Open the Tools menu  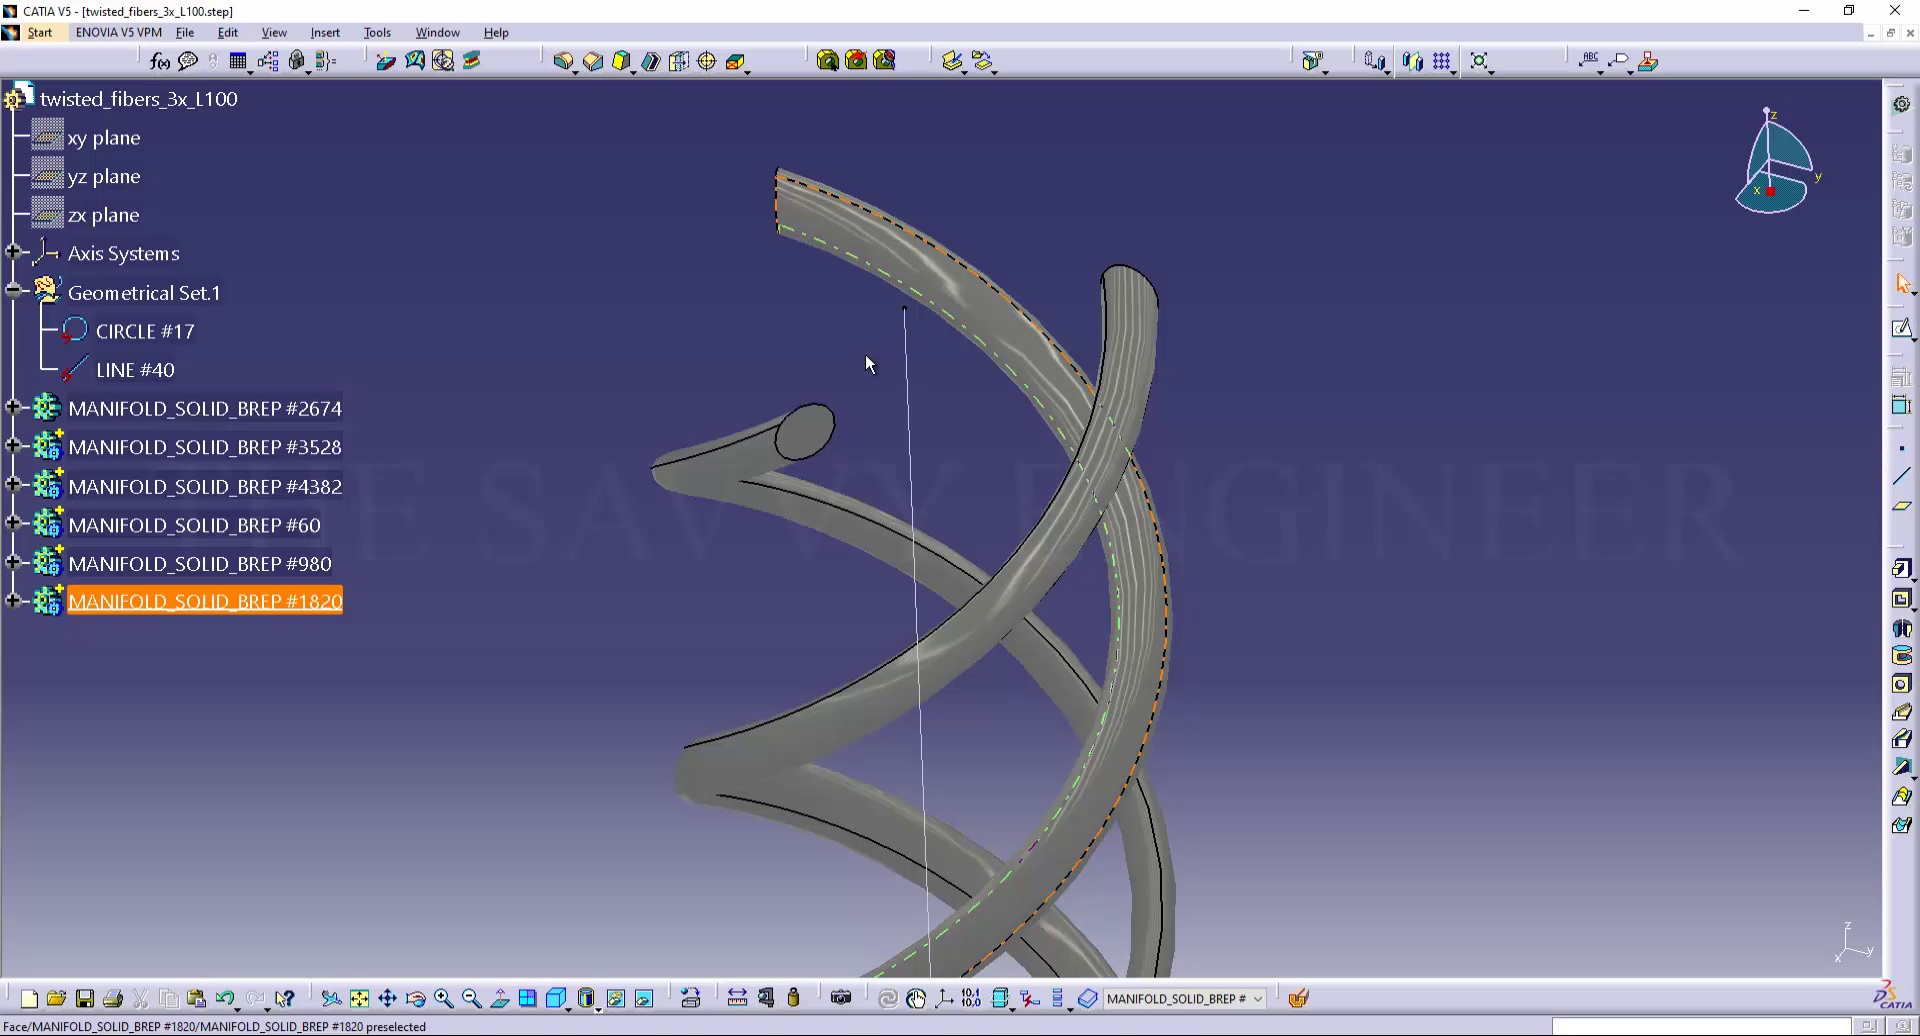tap(377, 32)
